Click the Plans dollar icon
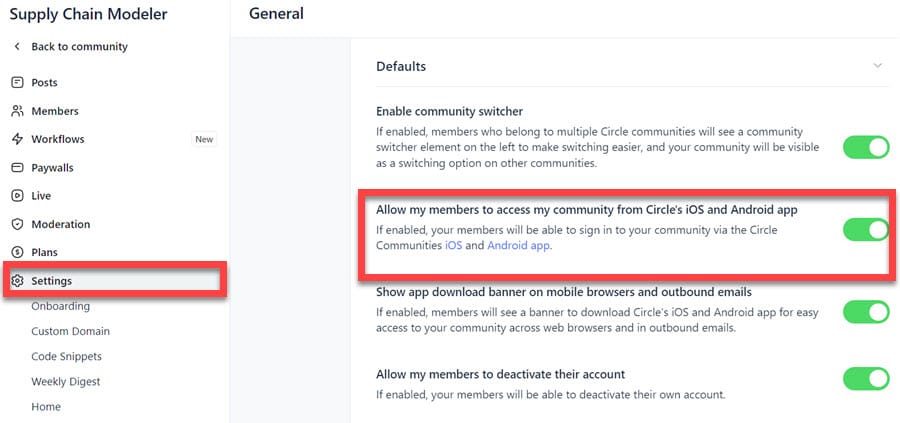This screenshot has width=900, height=423. tap(17, 252)
